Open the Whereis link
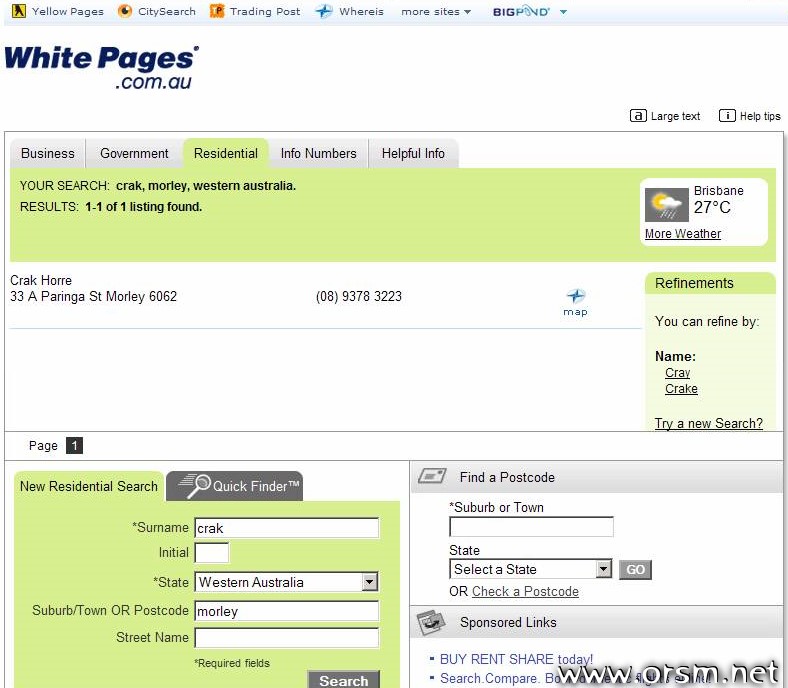Viewport: 788px width, 688px height. tap(361, 12)
